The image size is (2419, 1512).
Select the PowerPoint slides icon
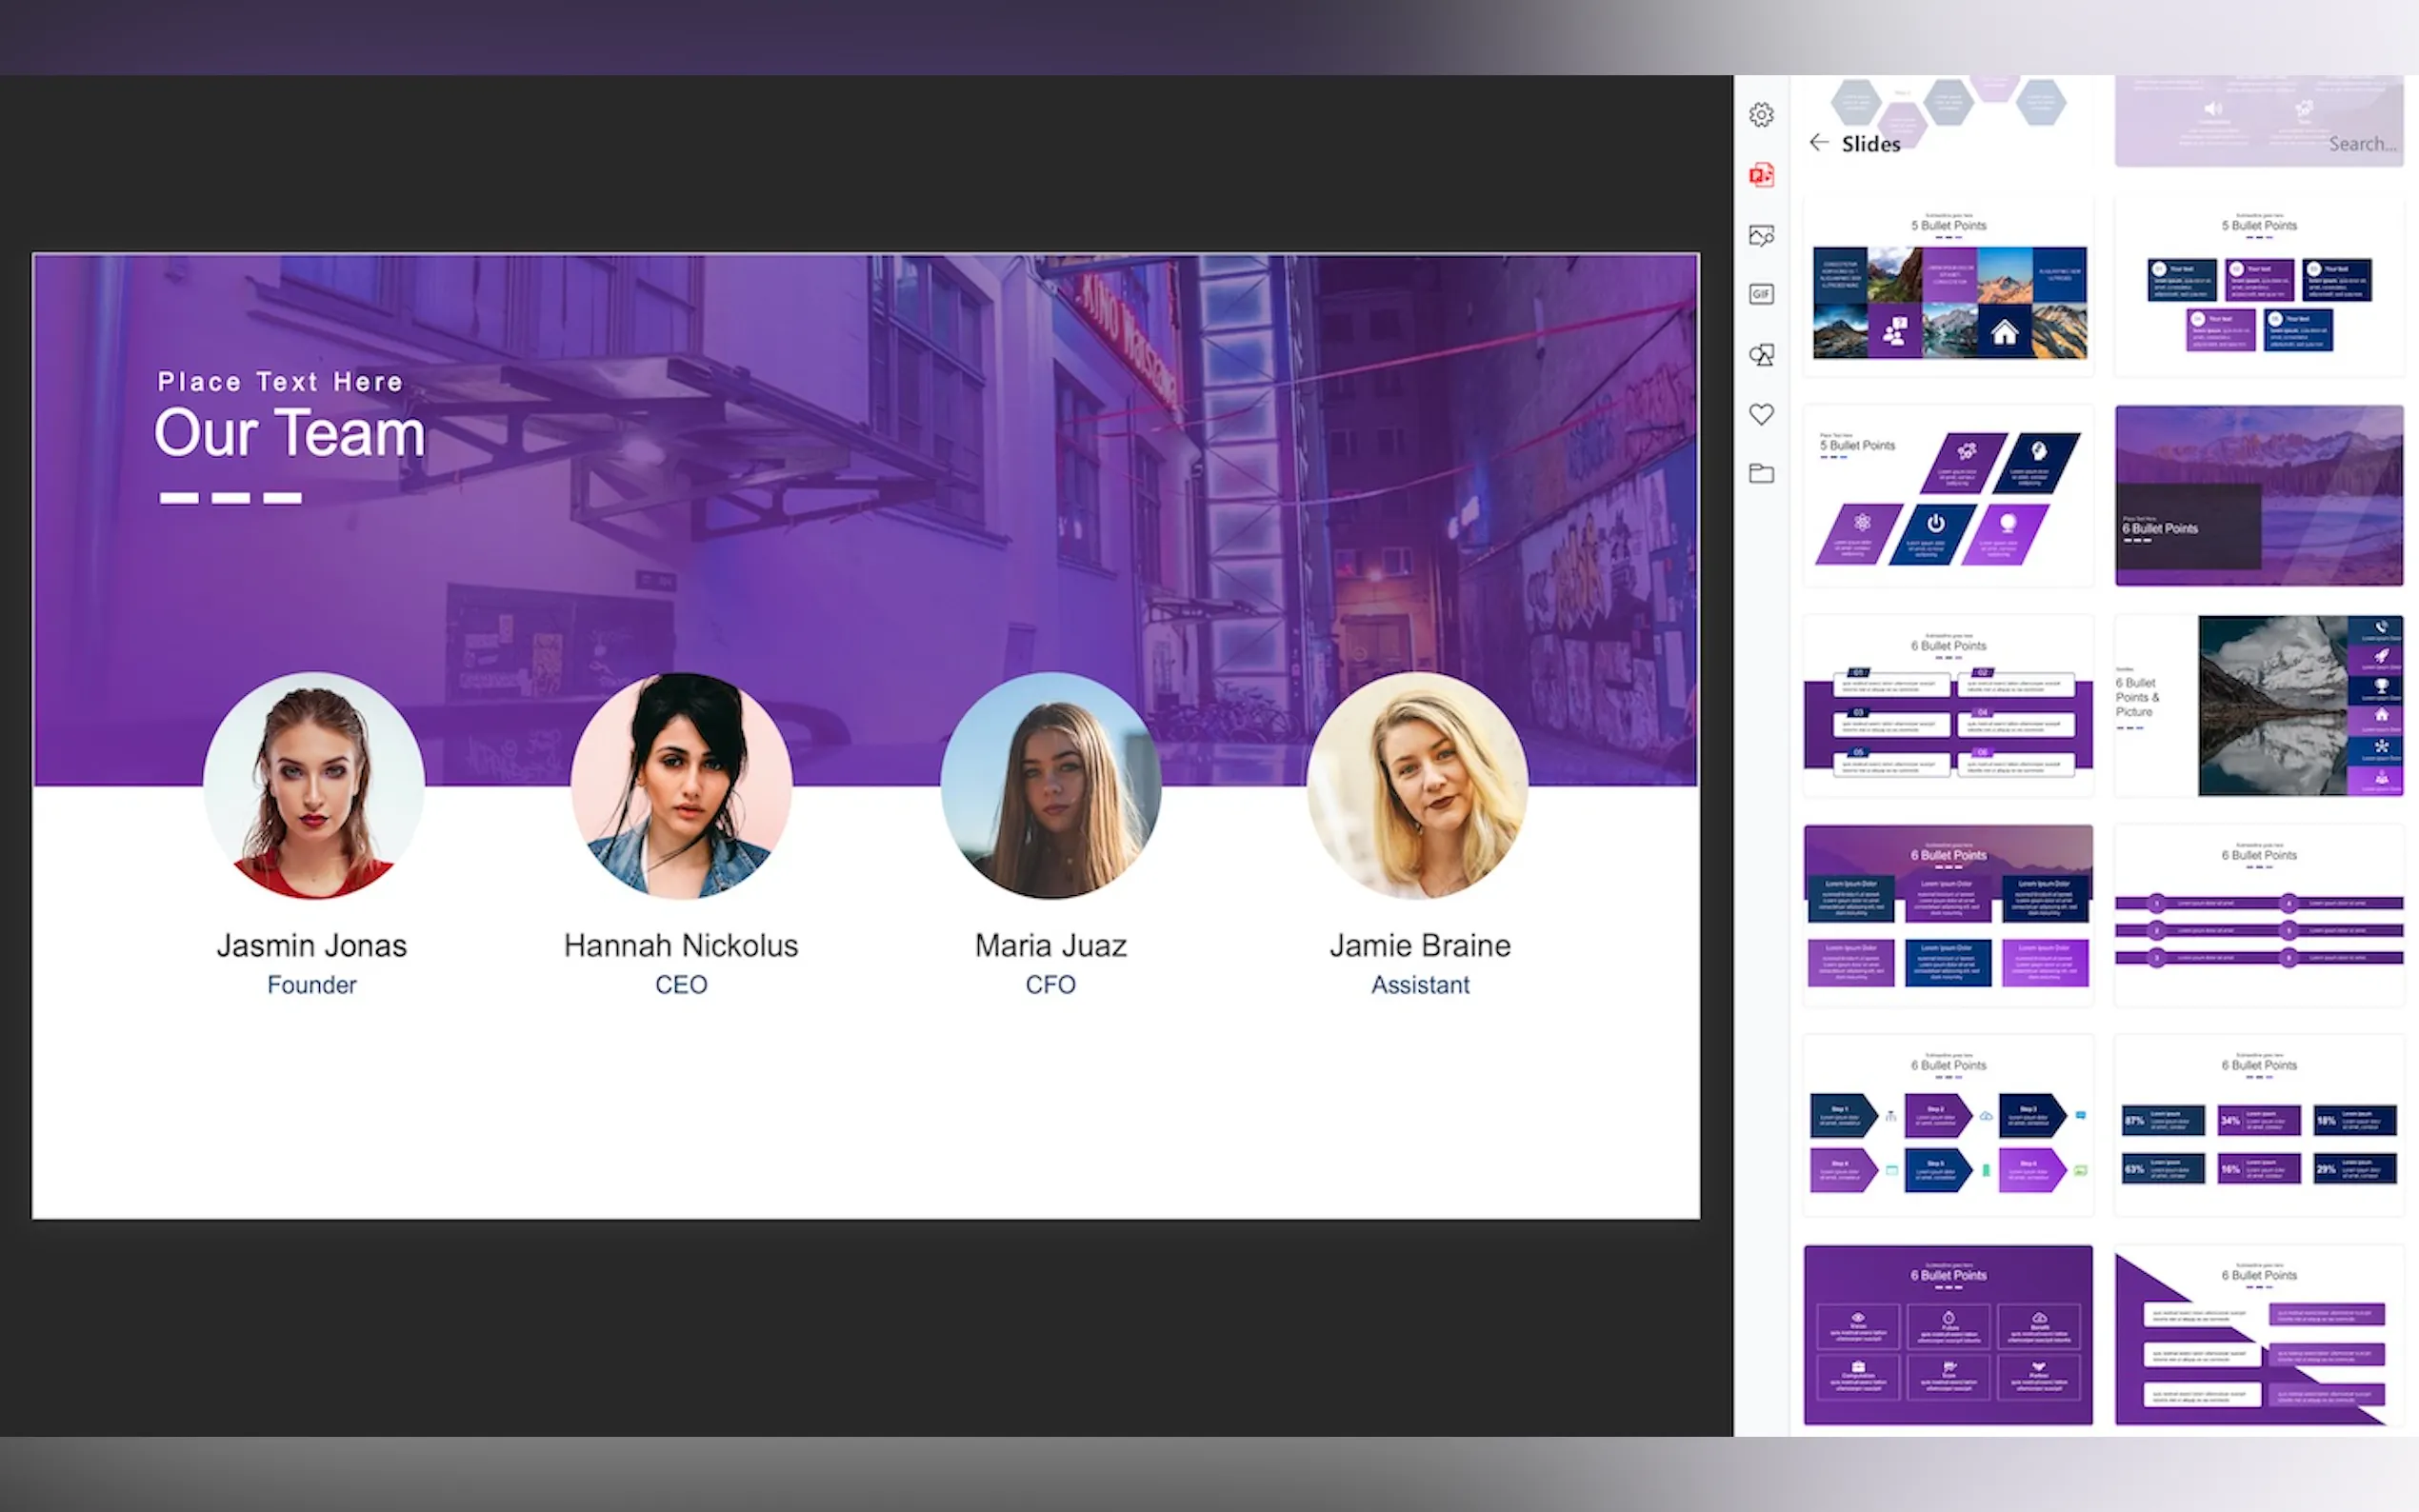click(1761, 175)
